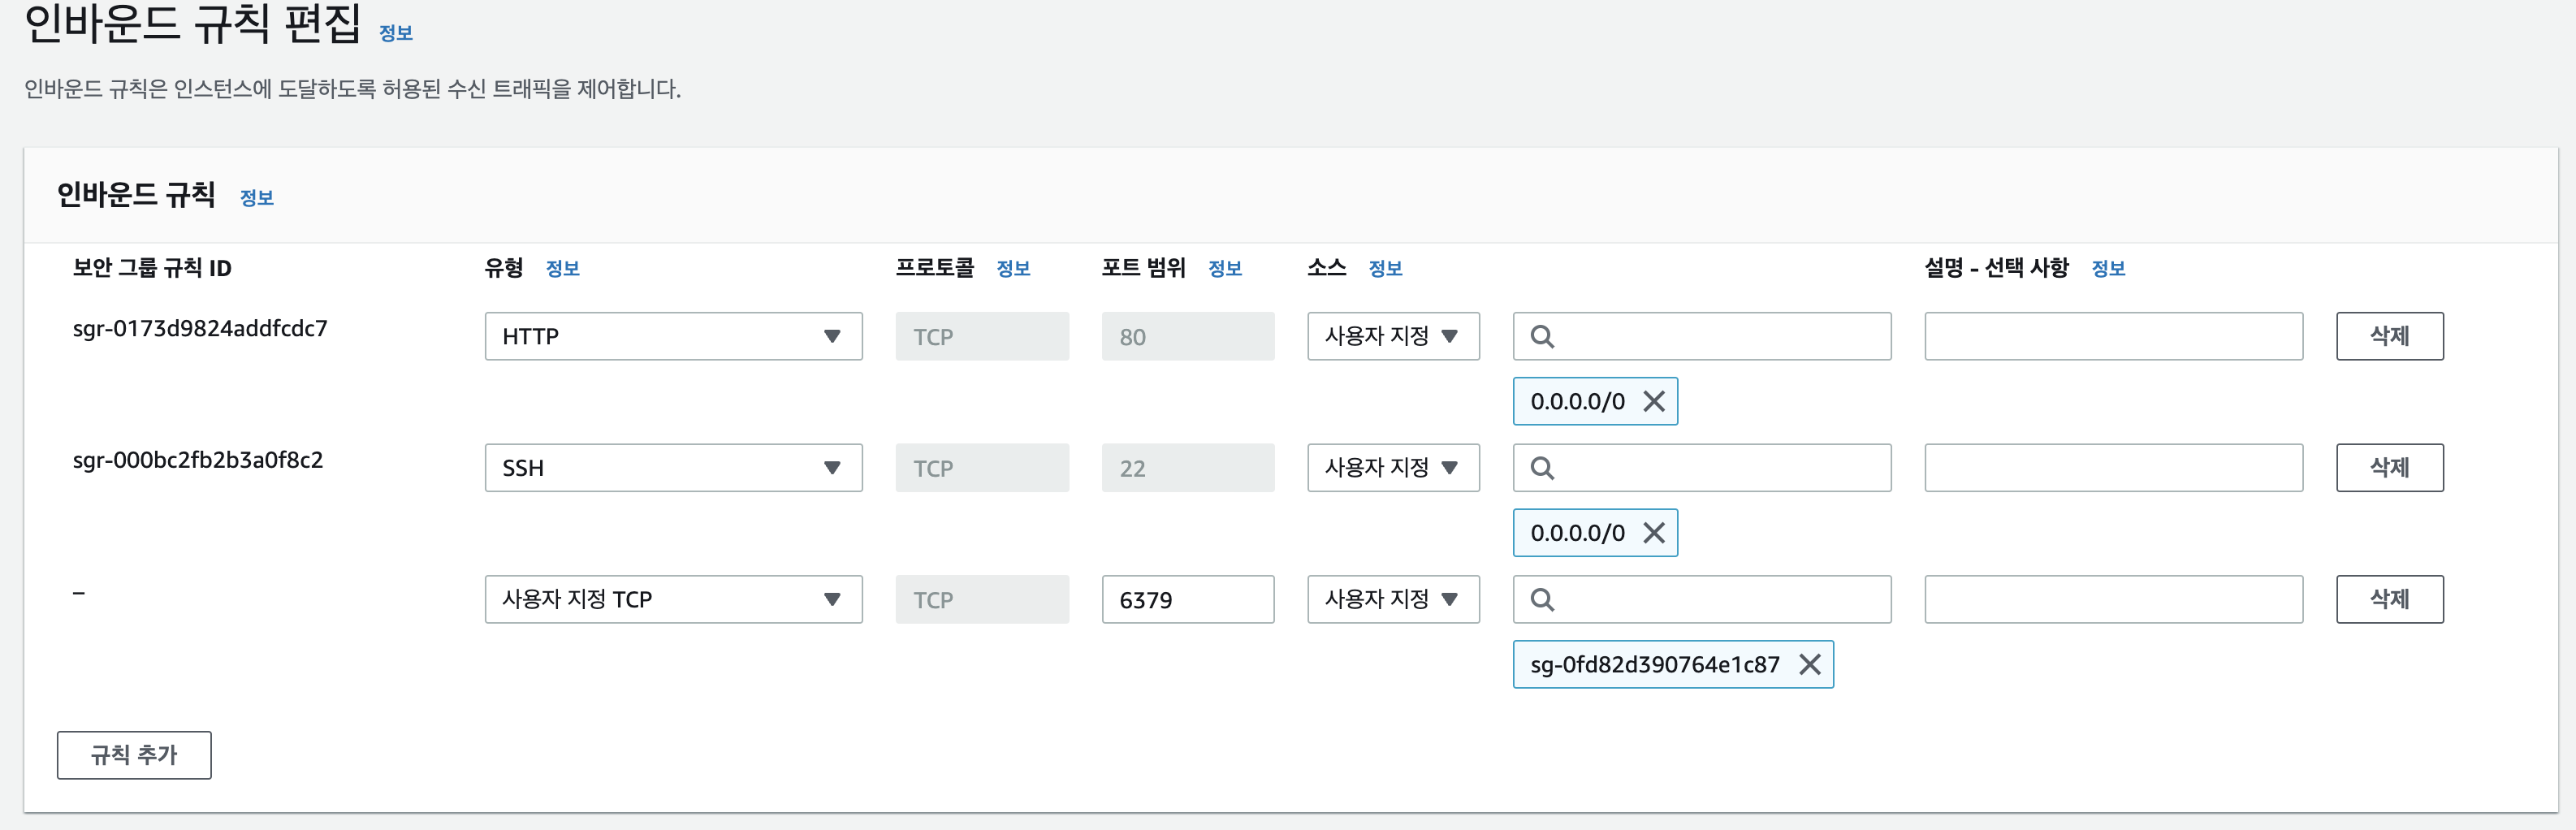Remove the 0.0.0.0/0 source tag in HTTP row

pos(1654,401)
